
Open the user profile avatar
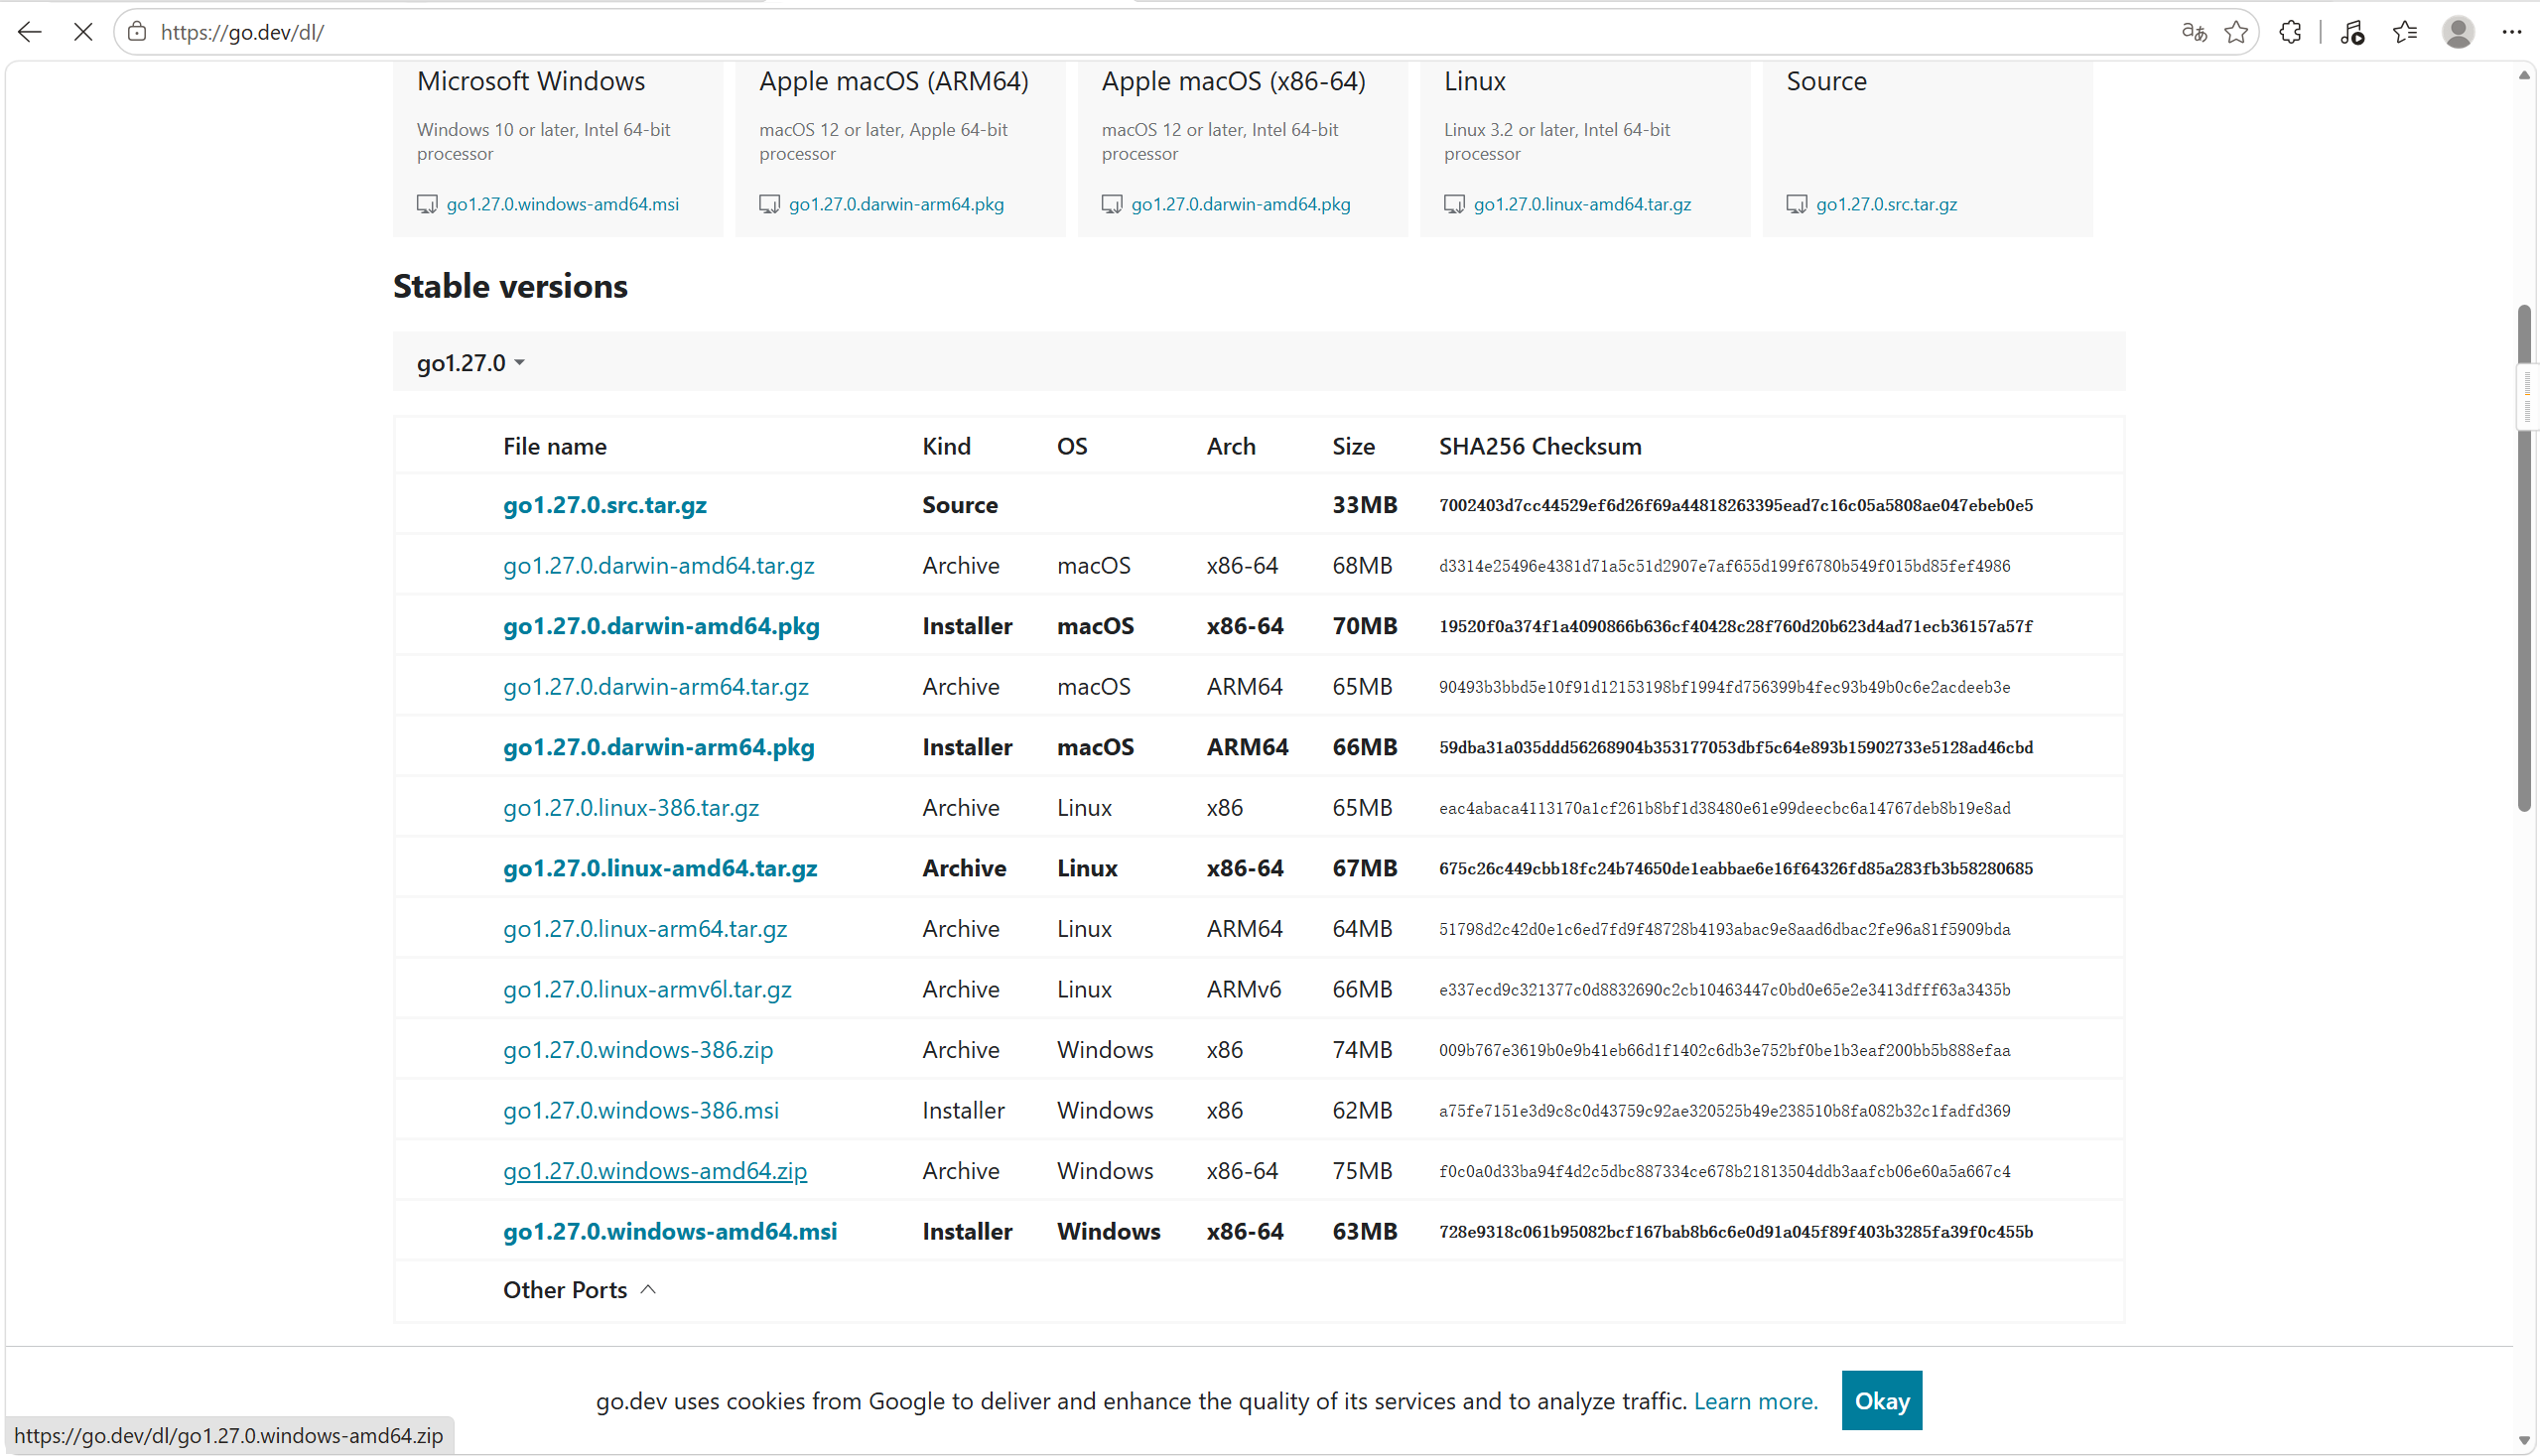click(2458, 32)
